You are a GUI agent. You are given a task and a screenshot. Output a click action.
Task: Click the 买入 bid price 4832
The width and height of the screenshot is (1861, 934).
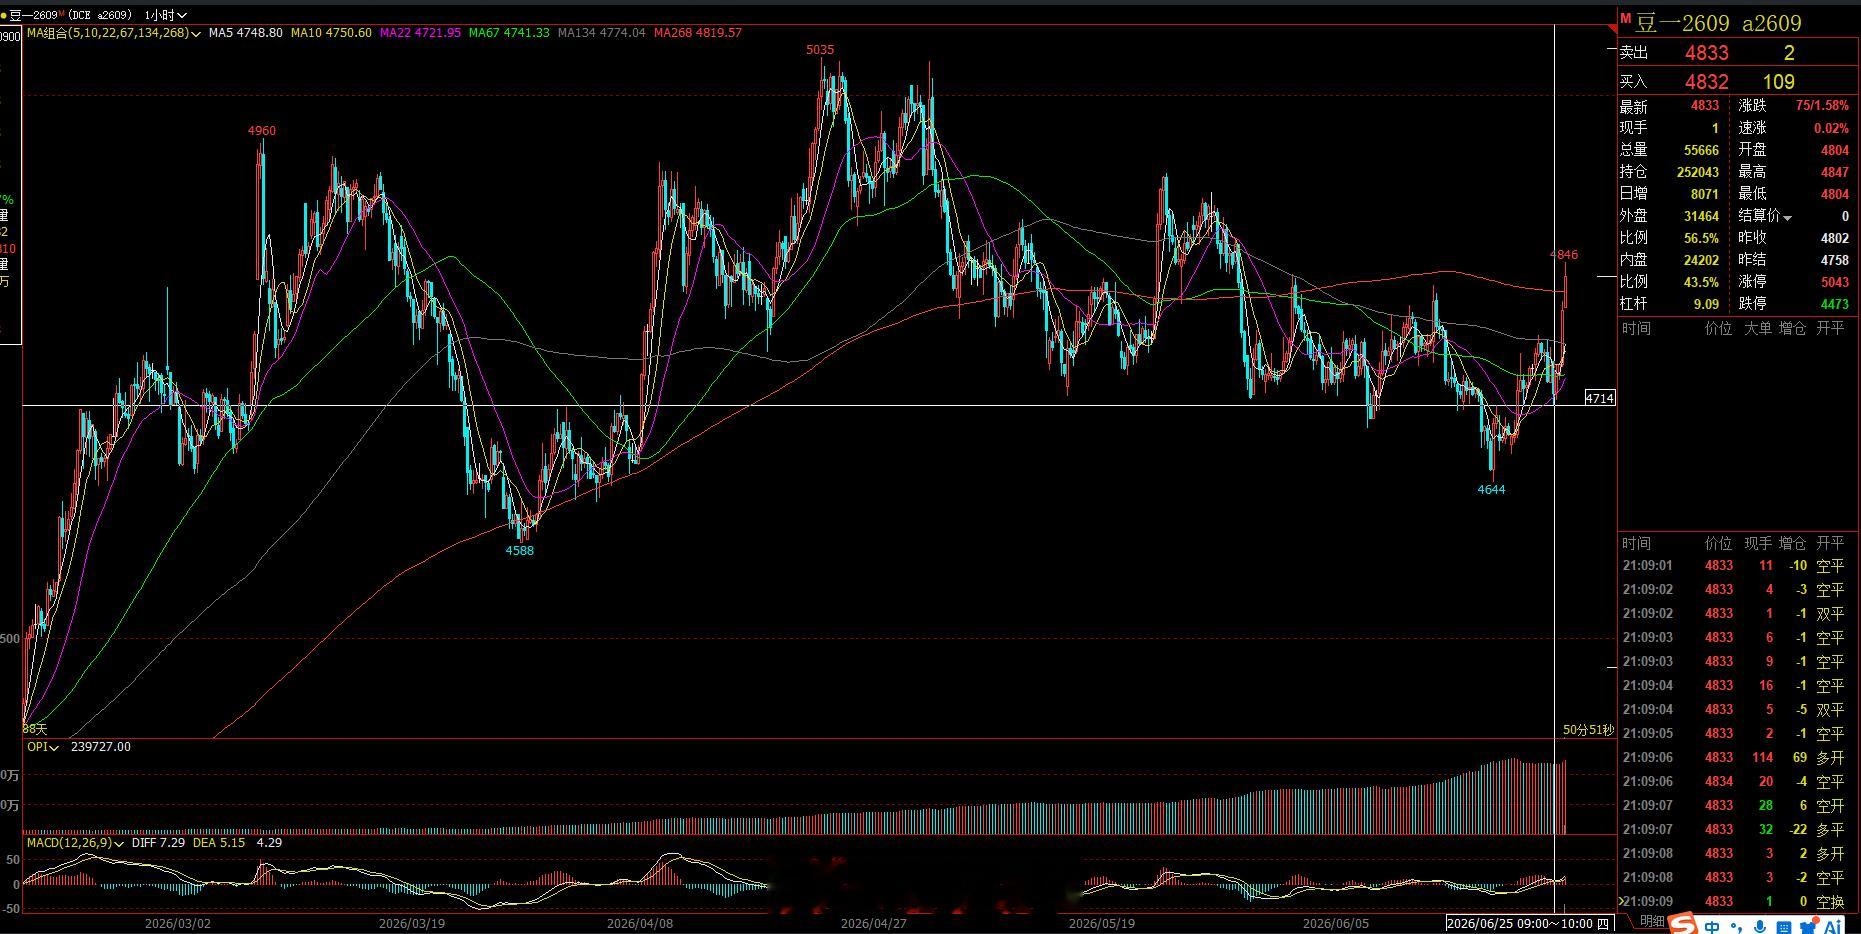(x=1706, y=82)
